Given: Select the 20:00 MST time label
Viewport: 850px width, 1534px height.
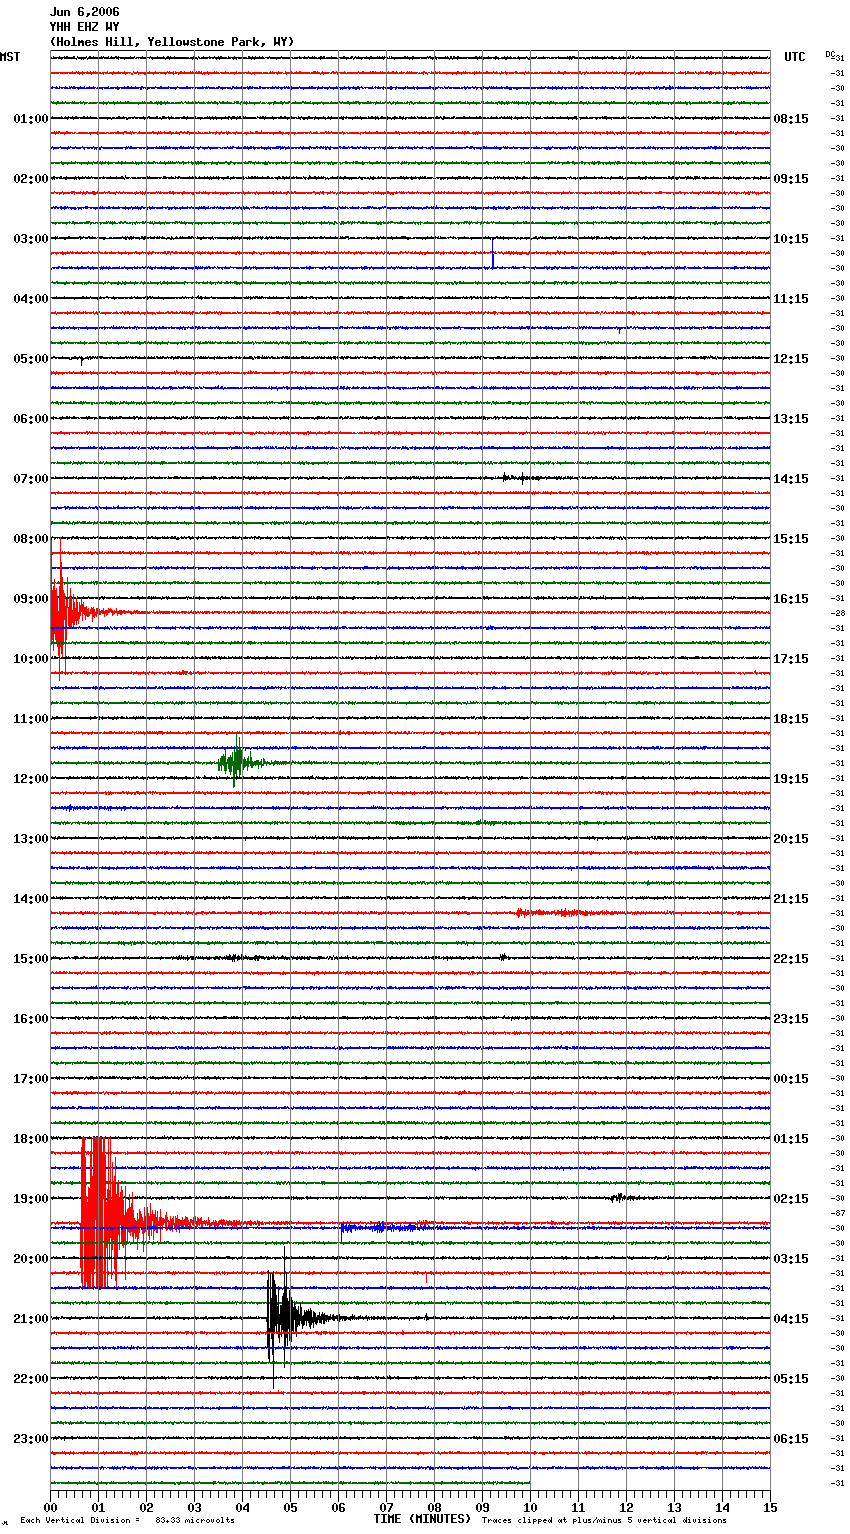Looking at the screenshot, I should [x=30, y=1259].
